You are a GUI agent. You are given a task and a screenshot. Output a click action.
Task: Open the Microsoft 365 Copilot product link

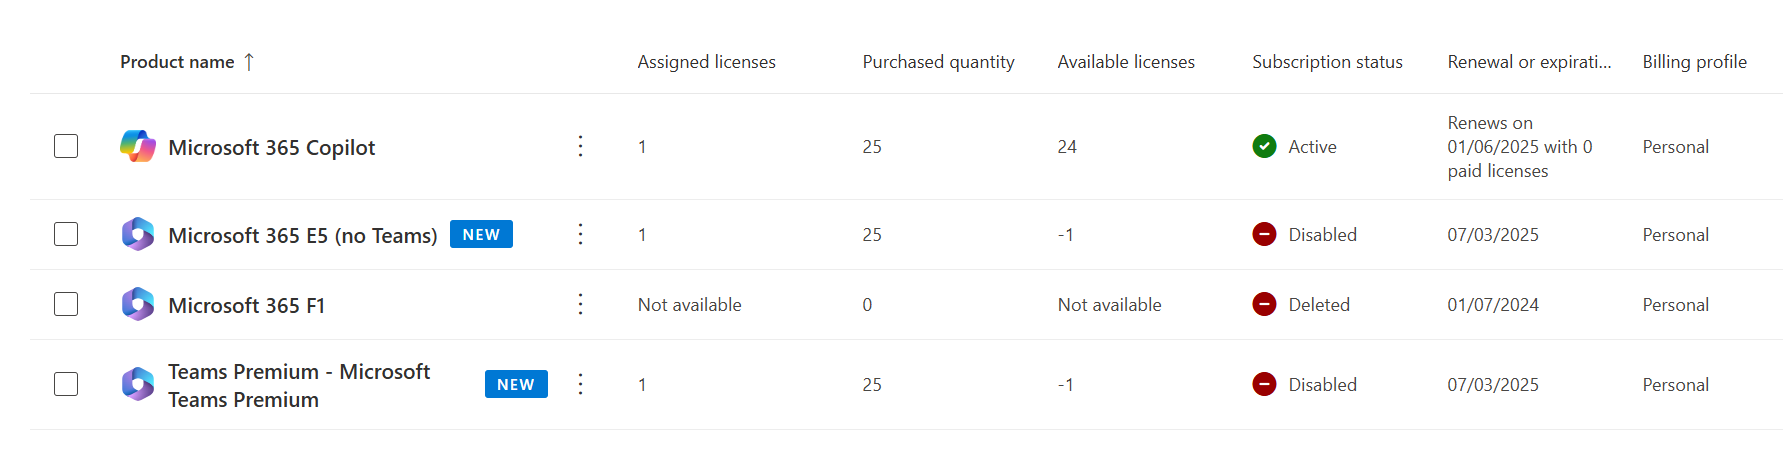[271, 148]
